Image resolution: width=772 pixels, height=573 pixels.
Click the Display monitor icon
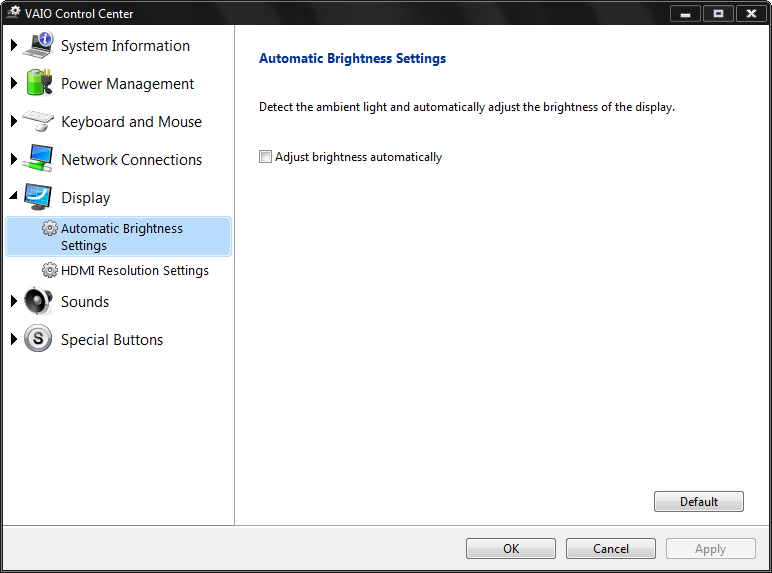38,196
